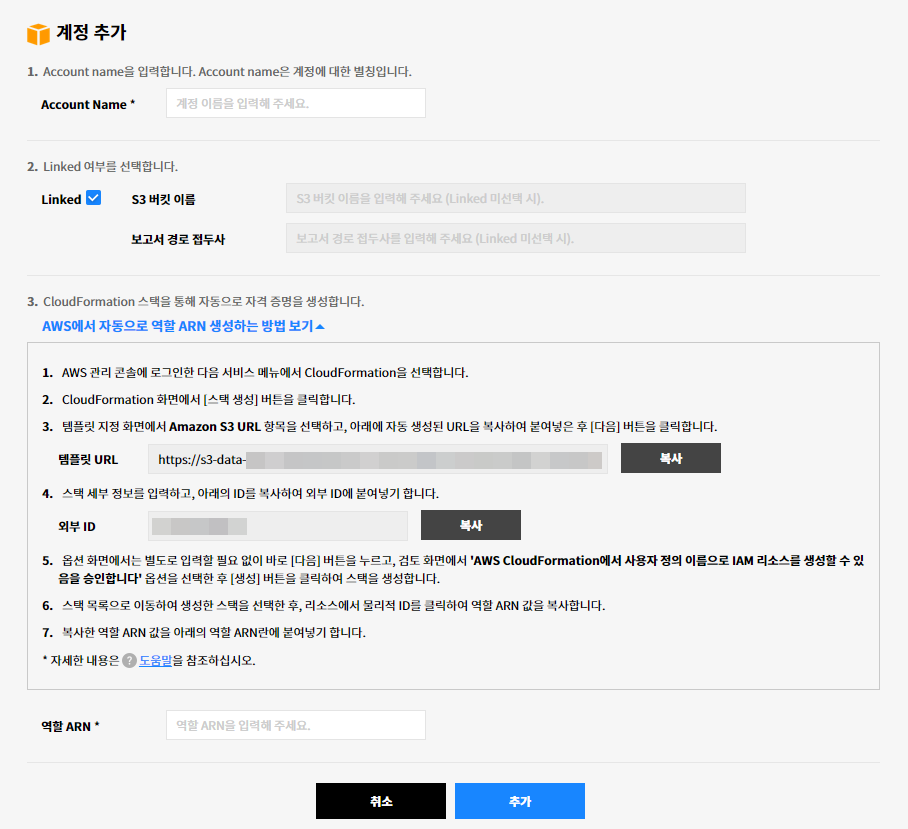Click the 역할 ARN input field
This screenshot has height=829, width=908.
295,725
